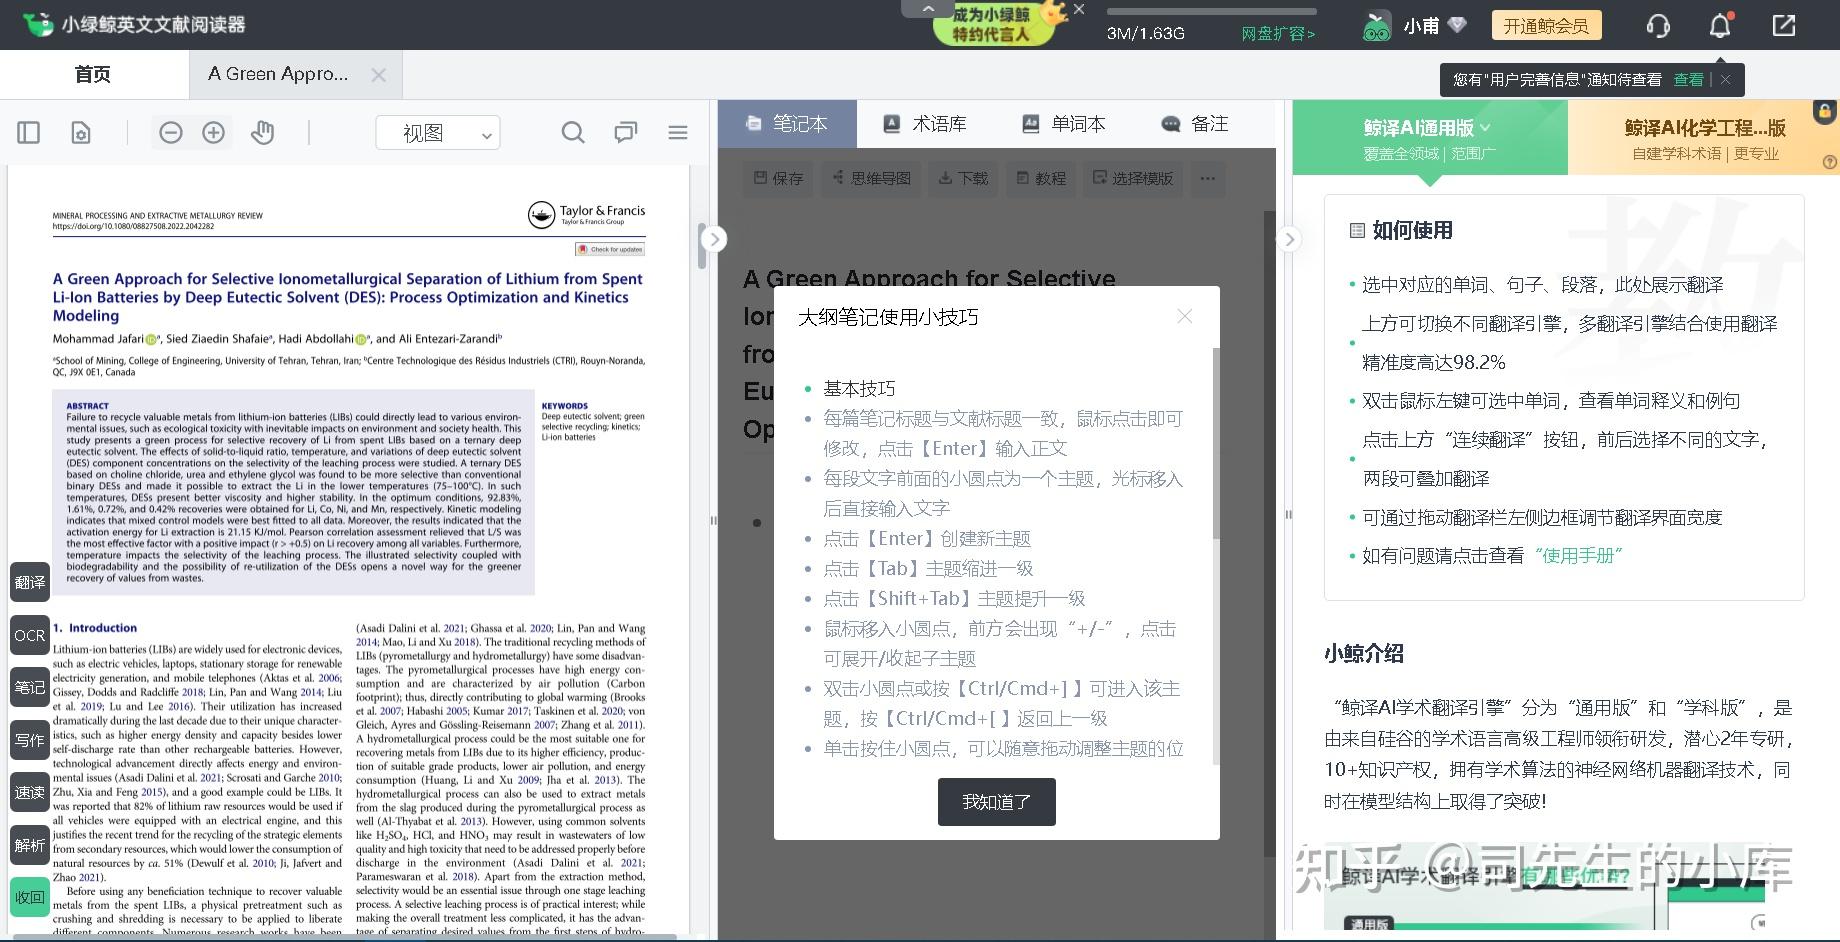The height and width of the screenshot is (942, 1840).
Task: Click 教程 in notebook toolbar
Action: (1041, 178)
